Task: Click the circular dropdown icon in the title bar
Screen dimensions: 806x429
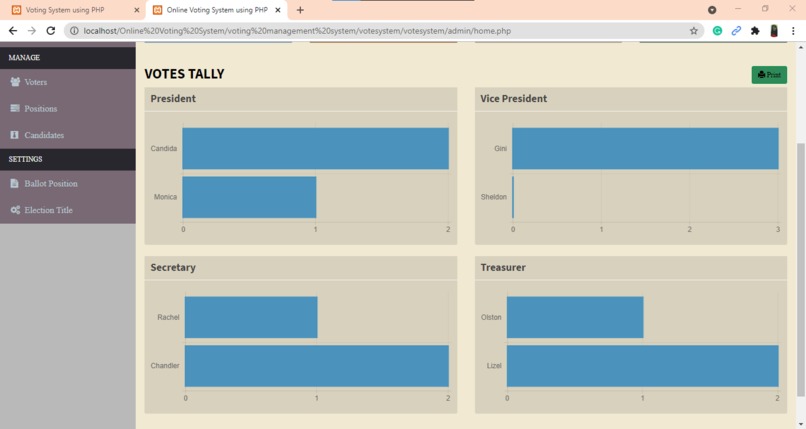Action: coord(712,10)
